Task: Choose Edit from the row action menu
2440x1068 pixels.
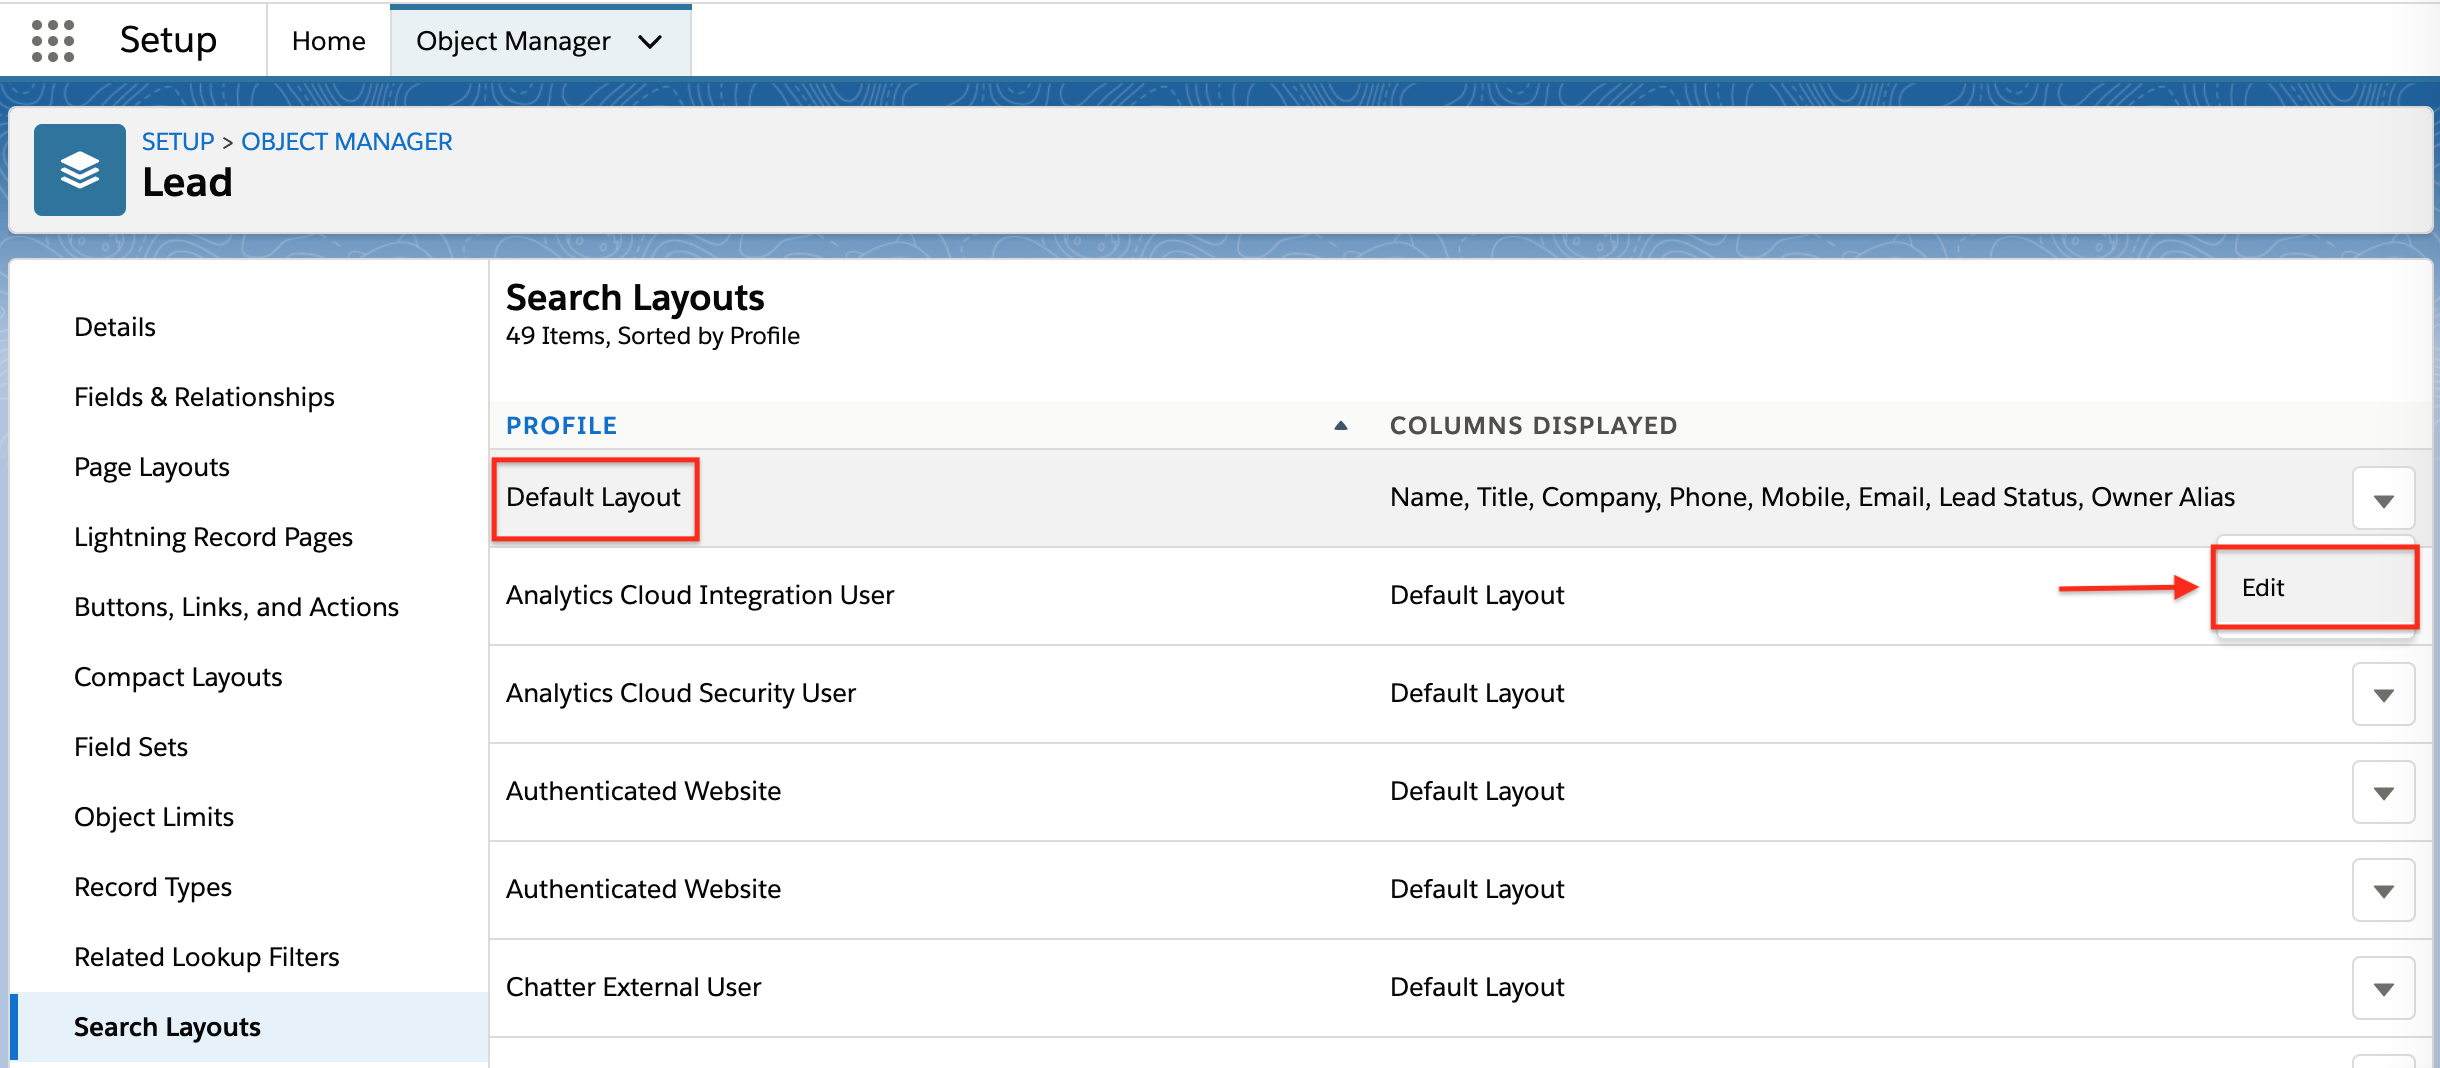Action: [2314, 588]
